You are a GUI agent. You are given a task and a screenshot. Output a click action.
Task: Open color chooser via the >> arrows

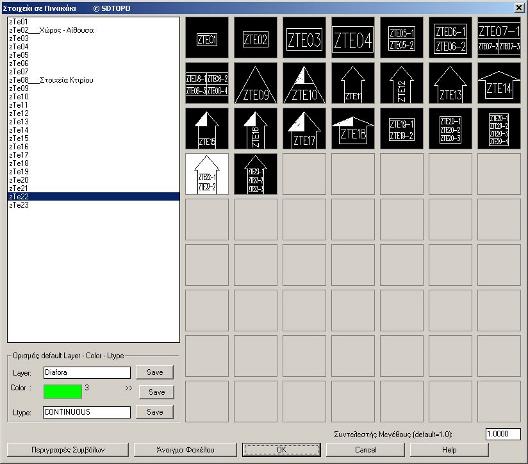128,388
